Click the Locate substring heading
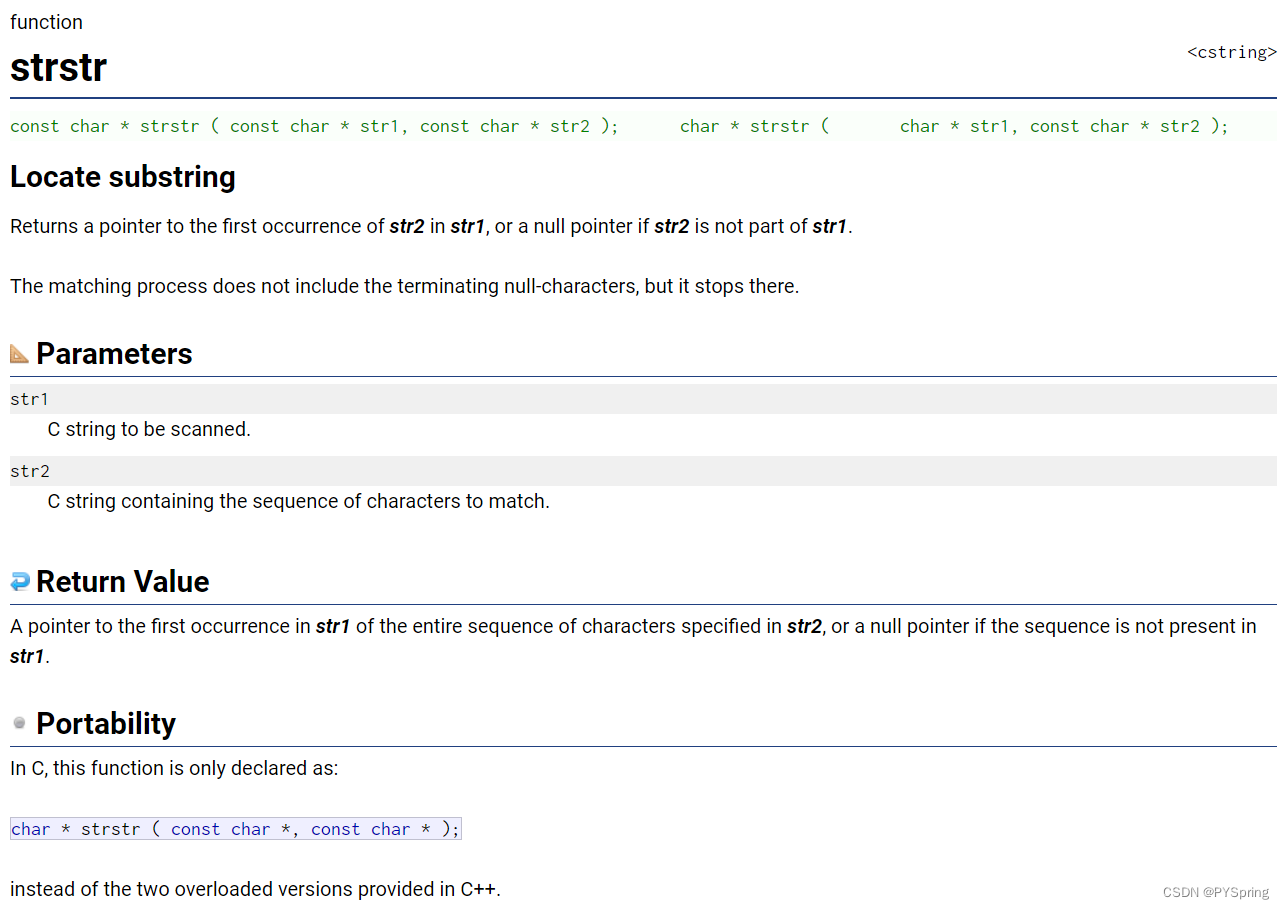The width and height of the screenshot is (1284, 909). [x=123, y=177]
